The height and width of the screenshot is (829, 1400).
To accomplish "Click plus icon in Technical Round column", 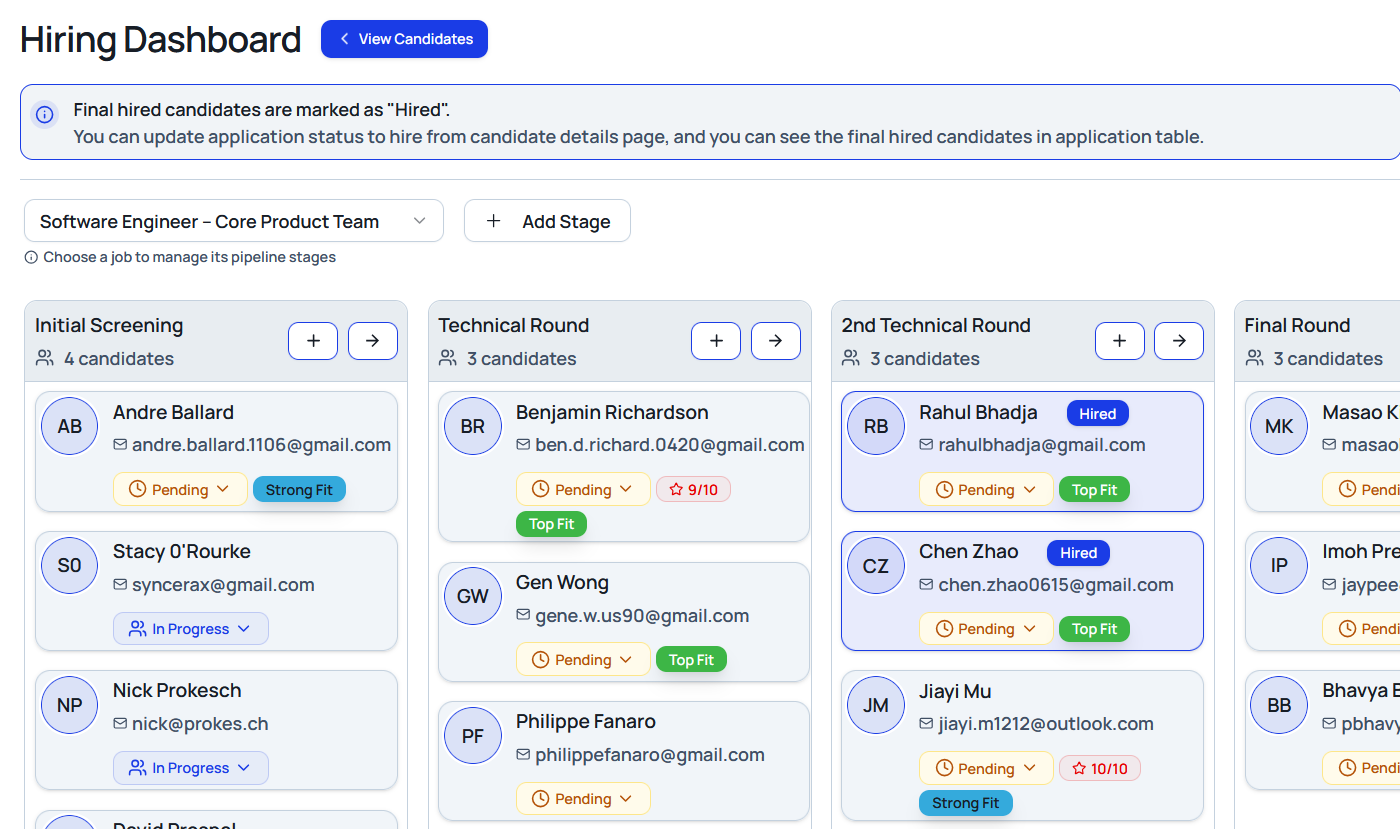I will click(x=716, y=341).
